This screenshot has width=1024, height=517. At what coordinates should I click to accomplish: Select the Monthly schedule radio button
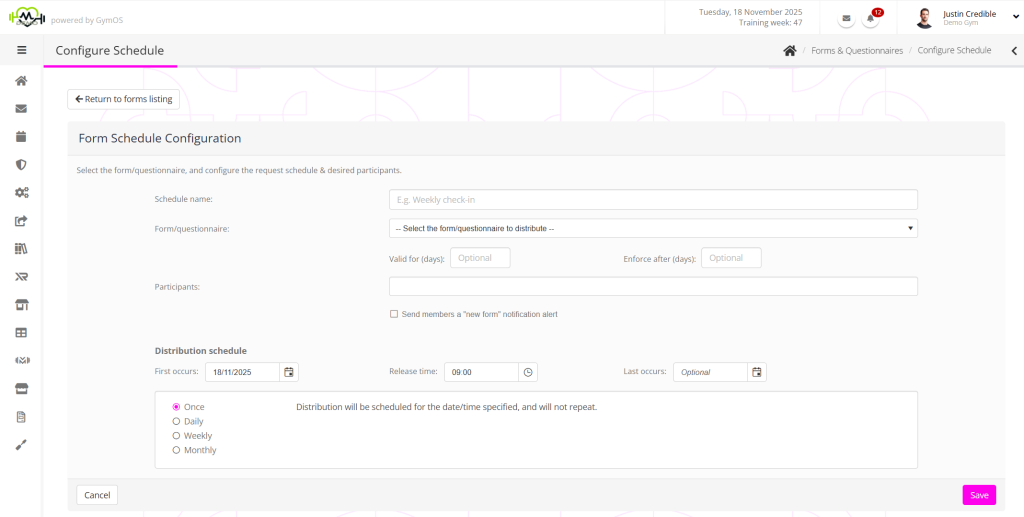[x=177, y=450]
